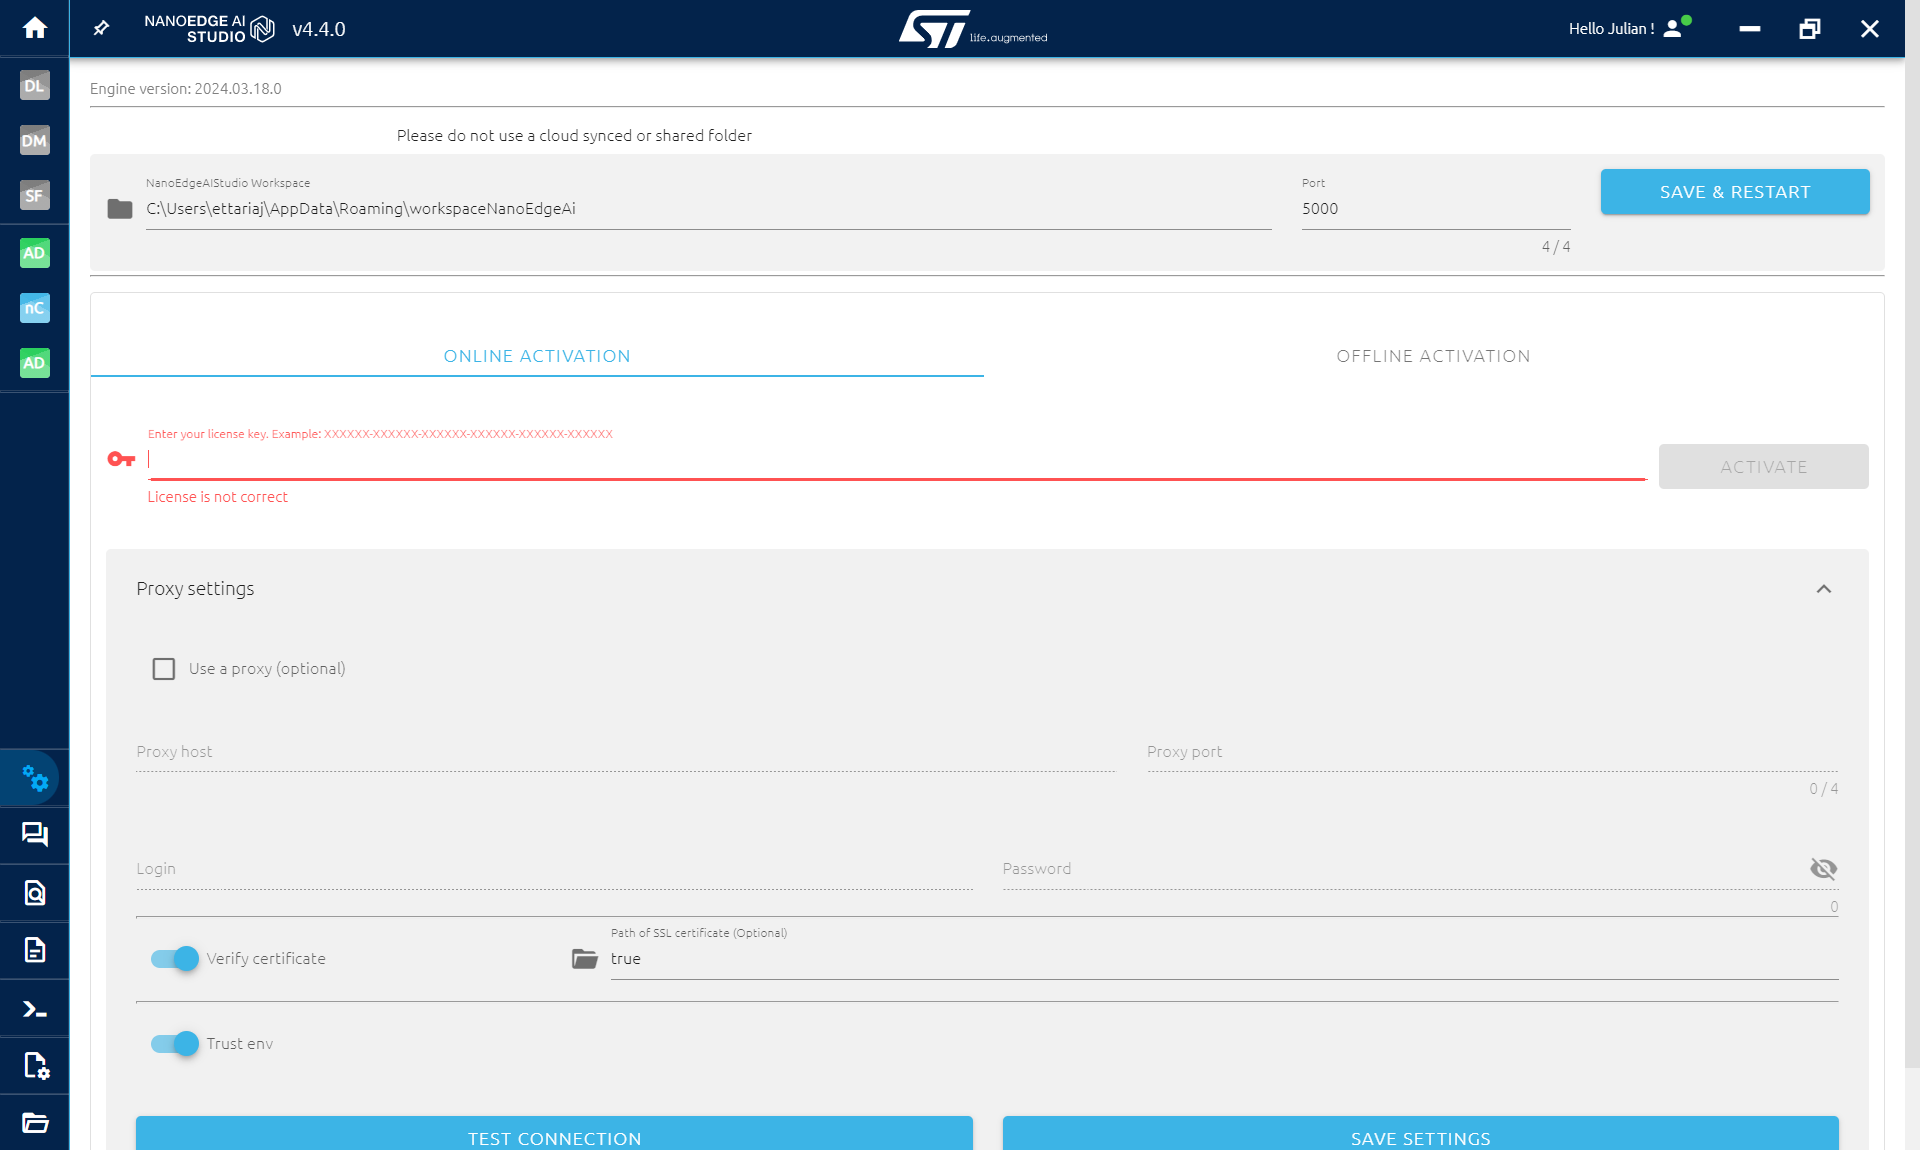Open the n-class classification (nC) project
The width and height of the screenshot is (1920, 1150).
[35, 308]
